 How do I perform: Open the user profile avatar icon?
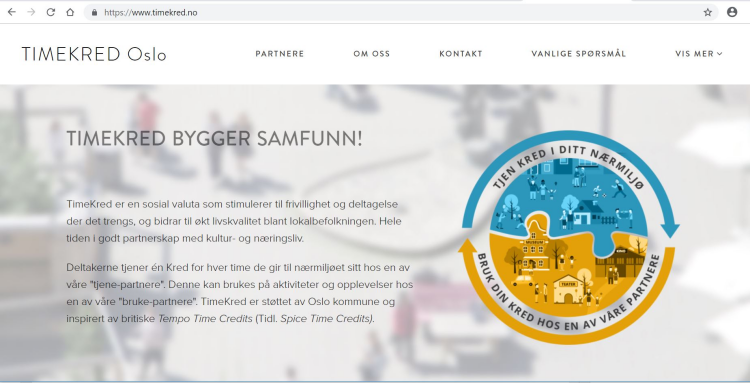(732, 12)
